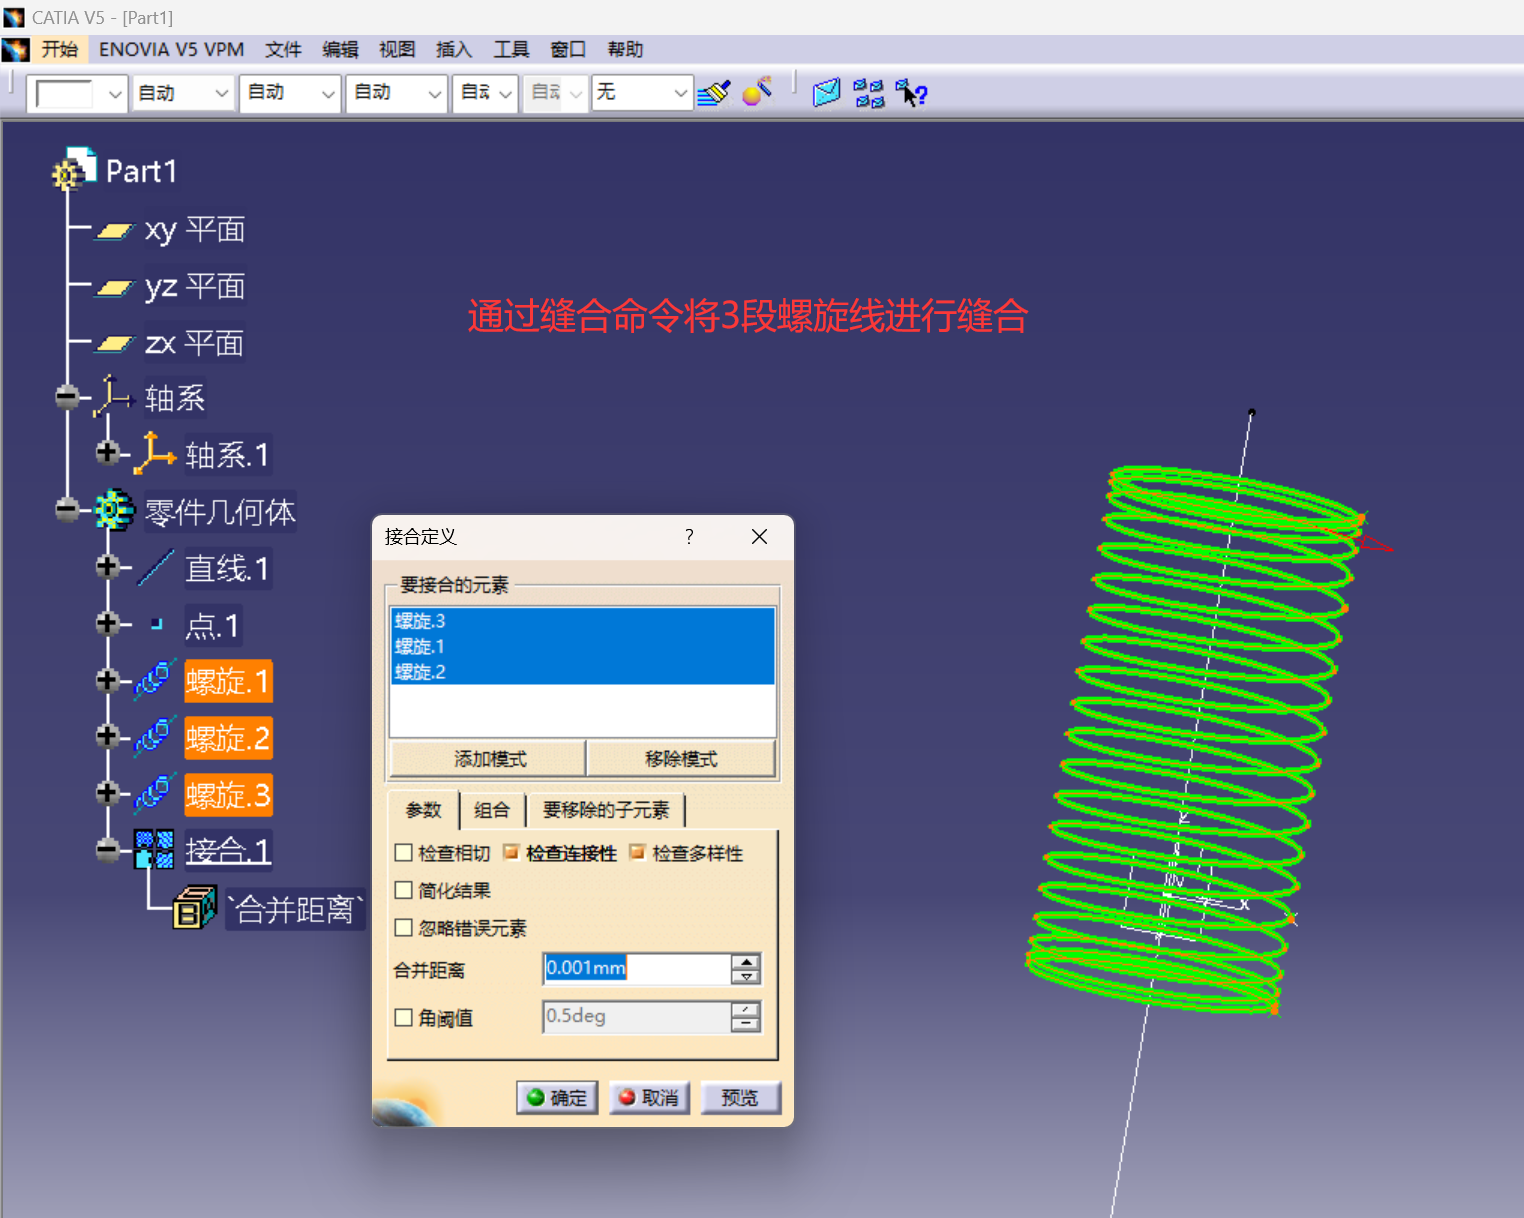1524x1218 pixels.
Task: Collapse the 零件几何体 tree node
Action: click(67, 510)
